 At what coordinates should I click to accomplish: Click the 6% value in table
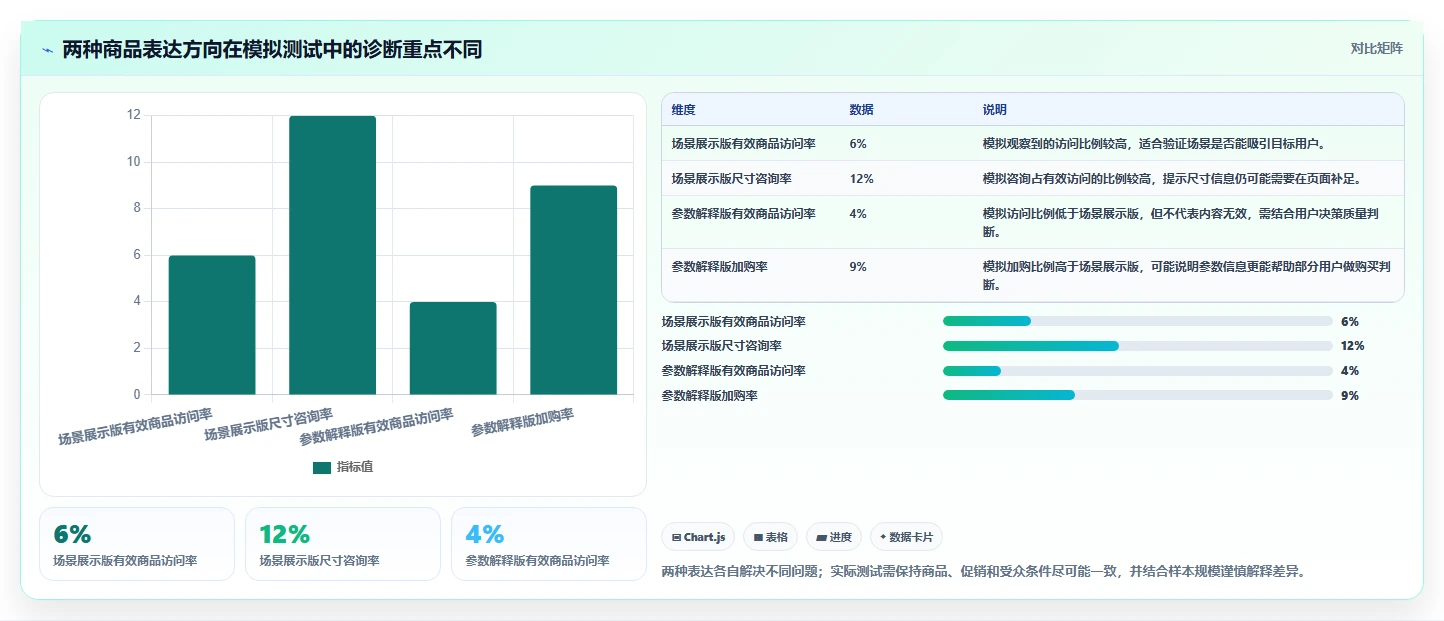tap(858, 143)
